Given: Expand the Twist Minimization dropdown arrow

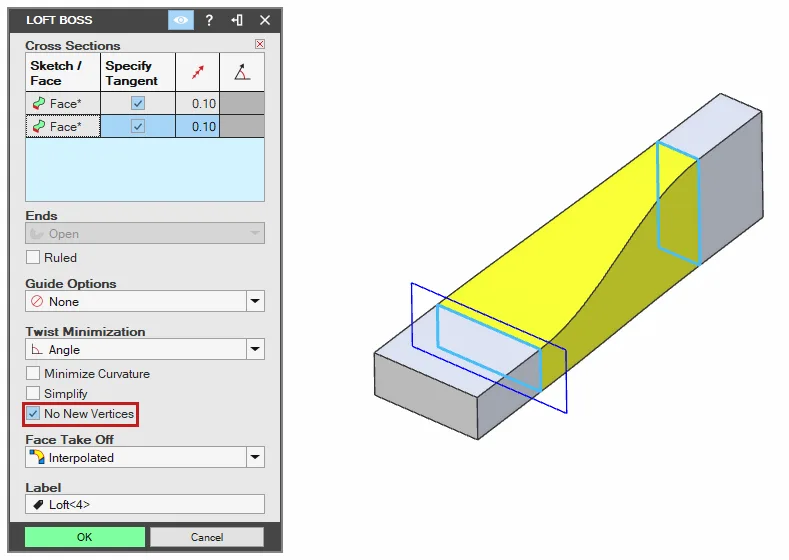Looking at the screenshot, I should (x=255, y=349).
